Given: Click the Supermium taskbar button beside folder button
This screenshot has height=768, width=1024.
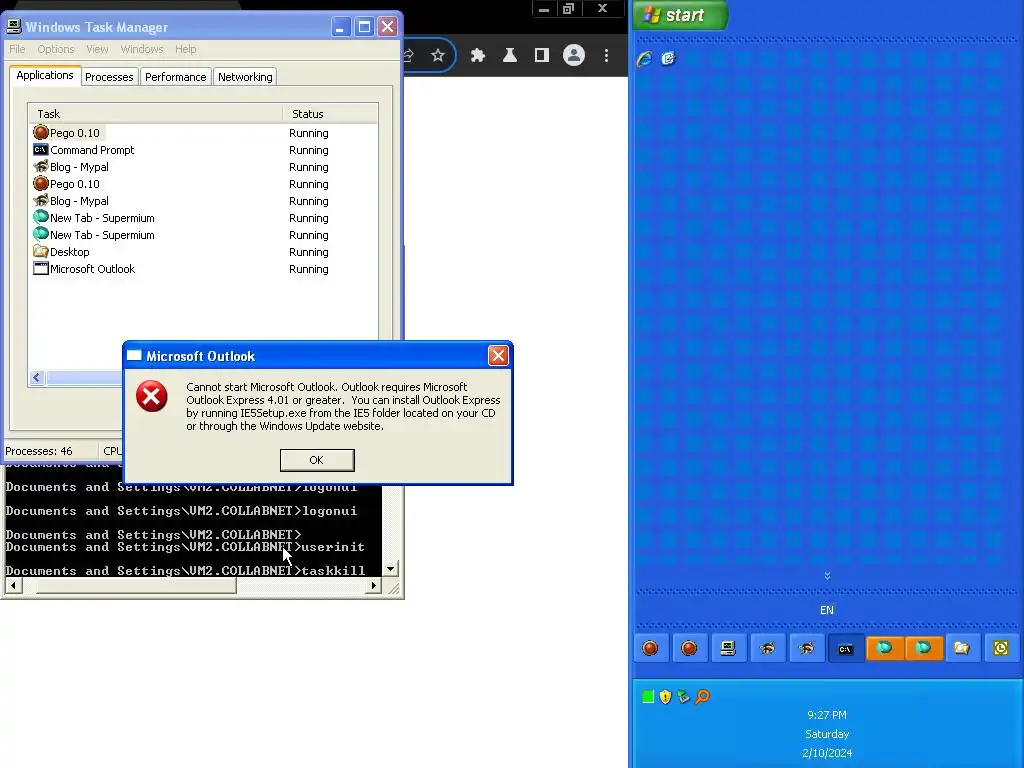Looking at the screenshot, I should (x=923, y=648).
